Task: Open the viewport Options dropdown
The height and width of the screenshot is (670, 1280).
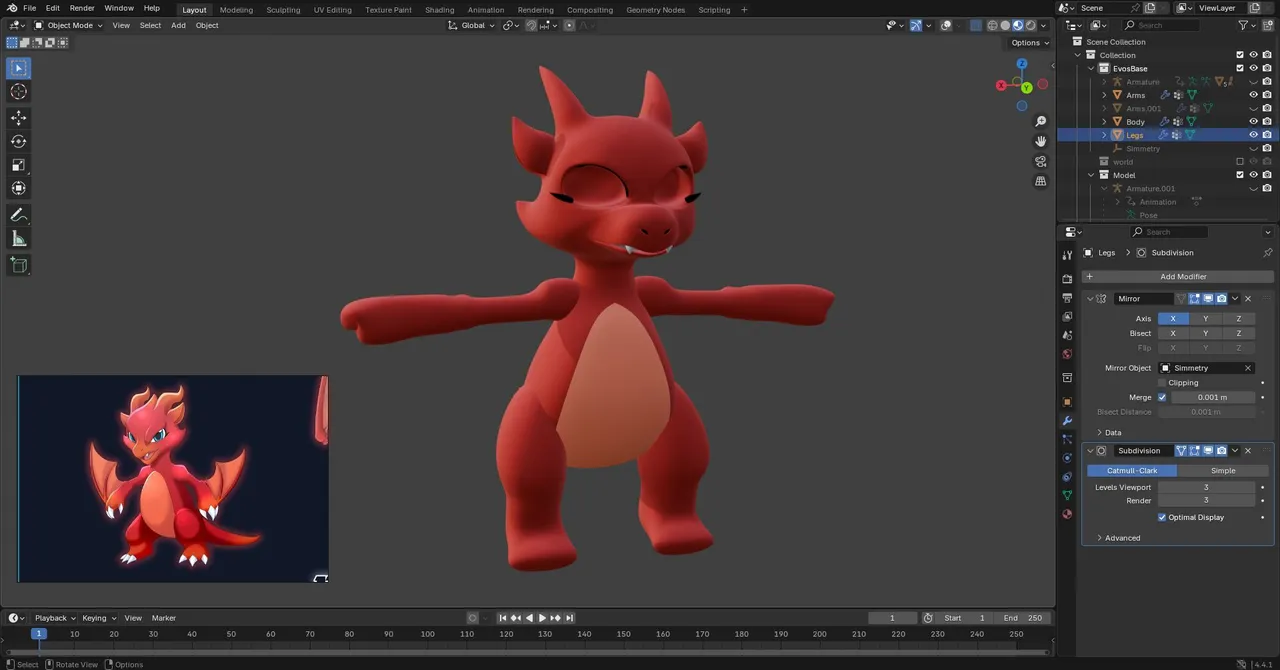Action: pos(1030,42)
